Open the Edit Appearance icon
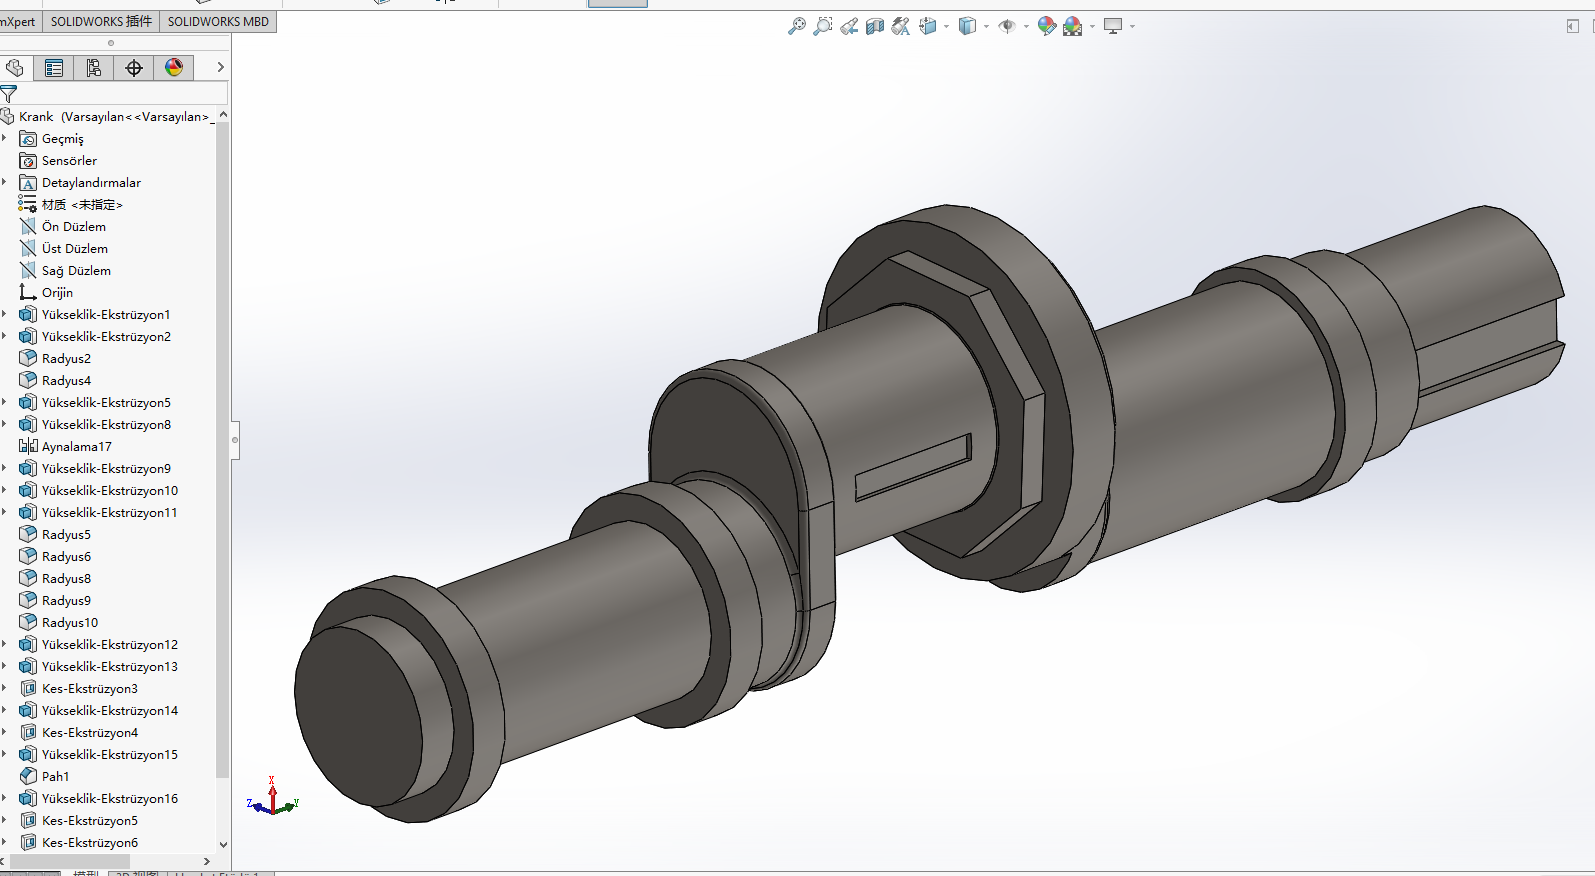This screenshot has width=1595, height=876. 1047,27
